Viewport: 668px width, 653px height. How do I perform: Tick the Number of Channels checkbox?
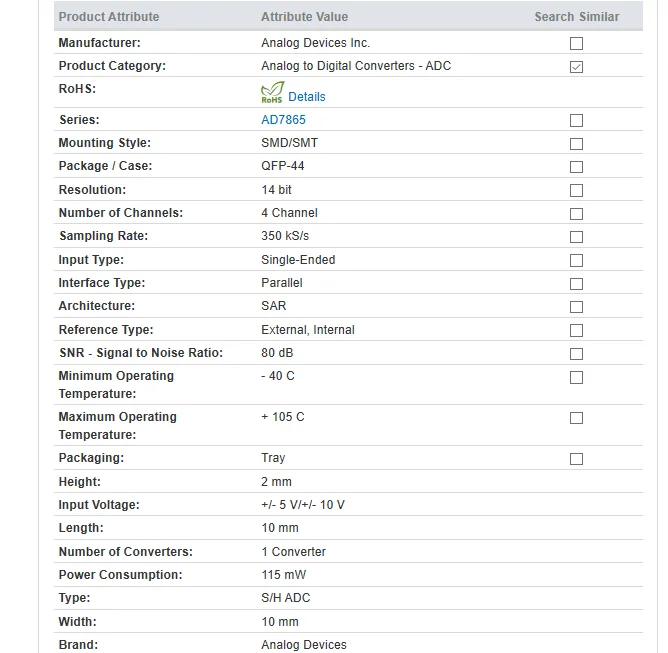click(576, 213)
